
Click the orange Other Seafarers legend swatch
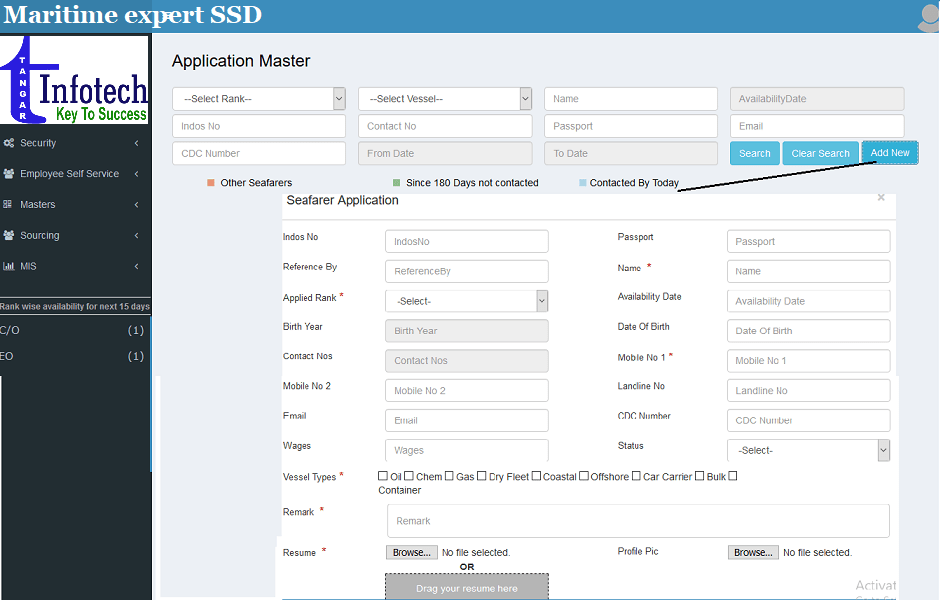pyautogui.click(x=211, y=183)
